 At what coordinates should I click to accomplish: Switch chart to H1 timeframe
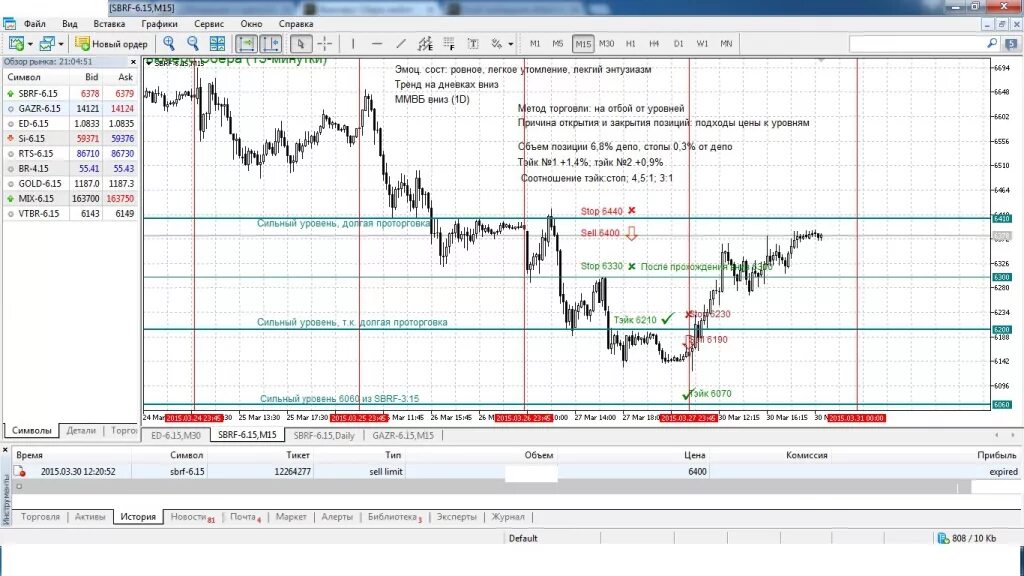[x=630, y=44]
